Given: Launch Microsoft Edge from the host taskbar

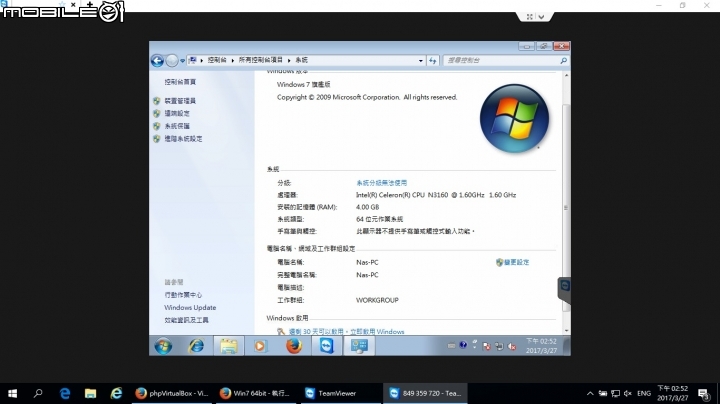Looking at the screenshot, I should click(x=65, y=393).
